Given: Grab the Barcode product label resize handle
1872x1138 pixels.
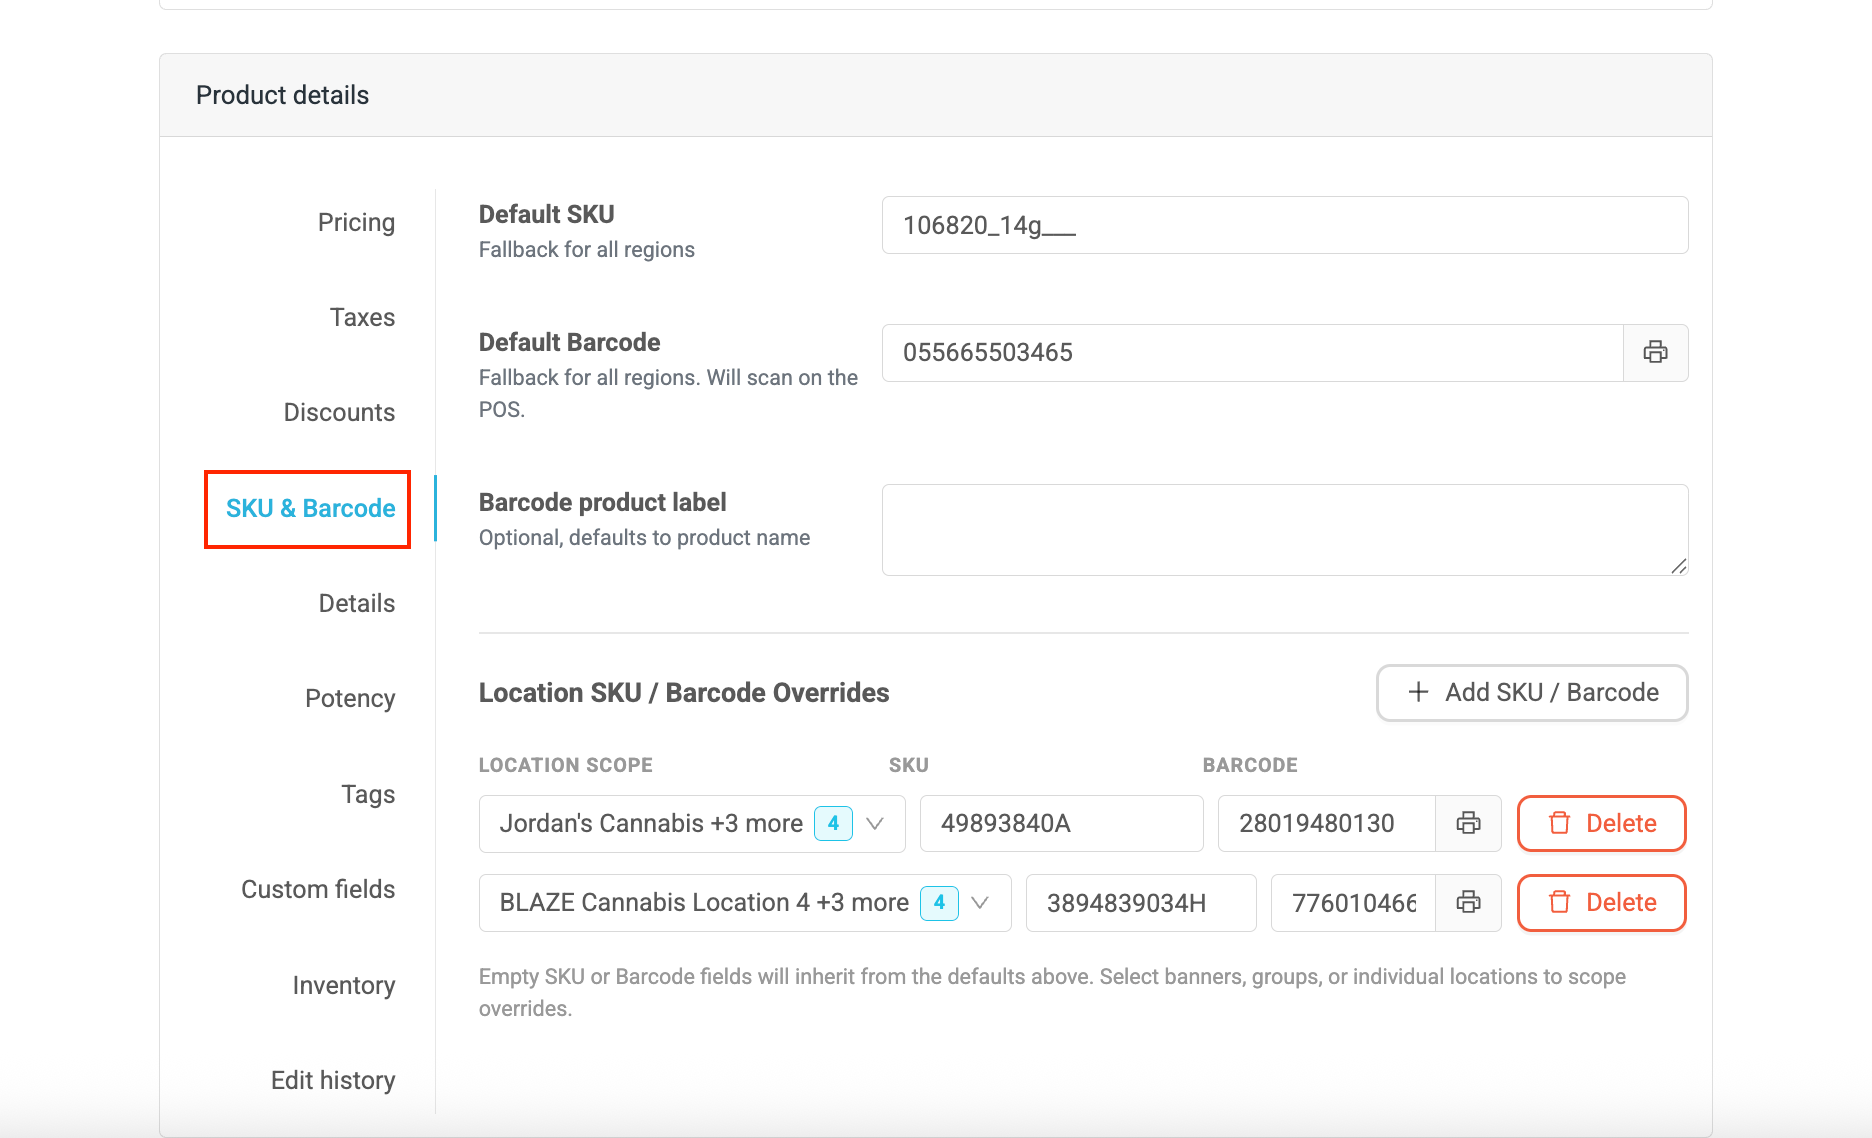Looking at the screenshot, I should (x=1679, y=566).
